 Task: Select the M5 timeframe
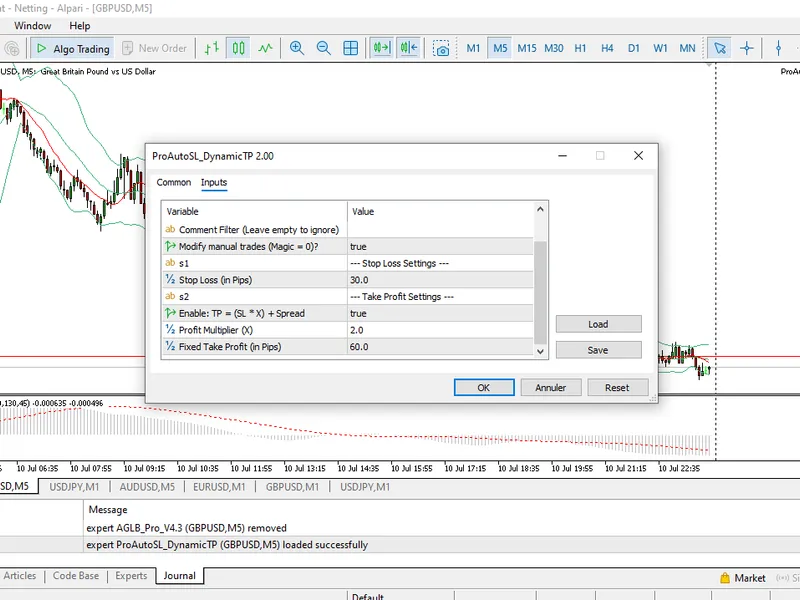500,48
